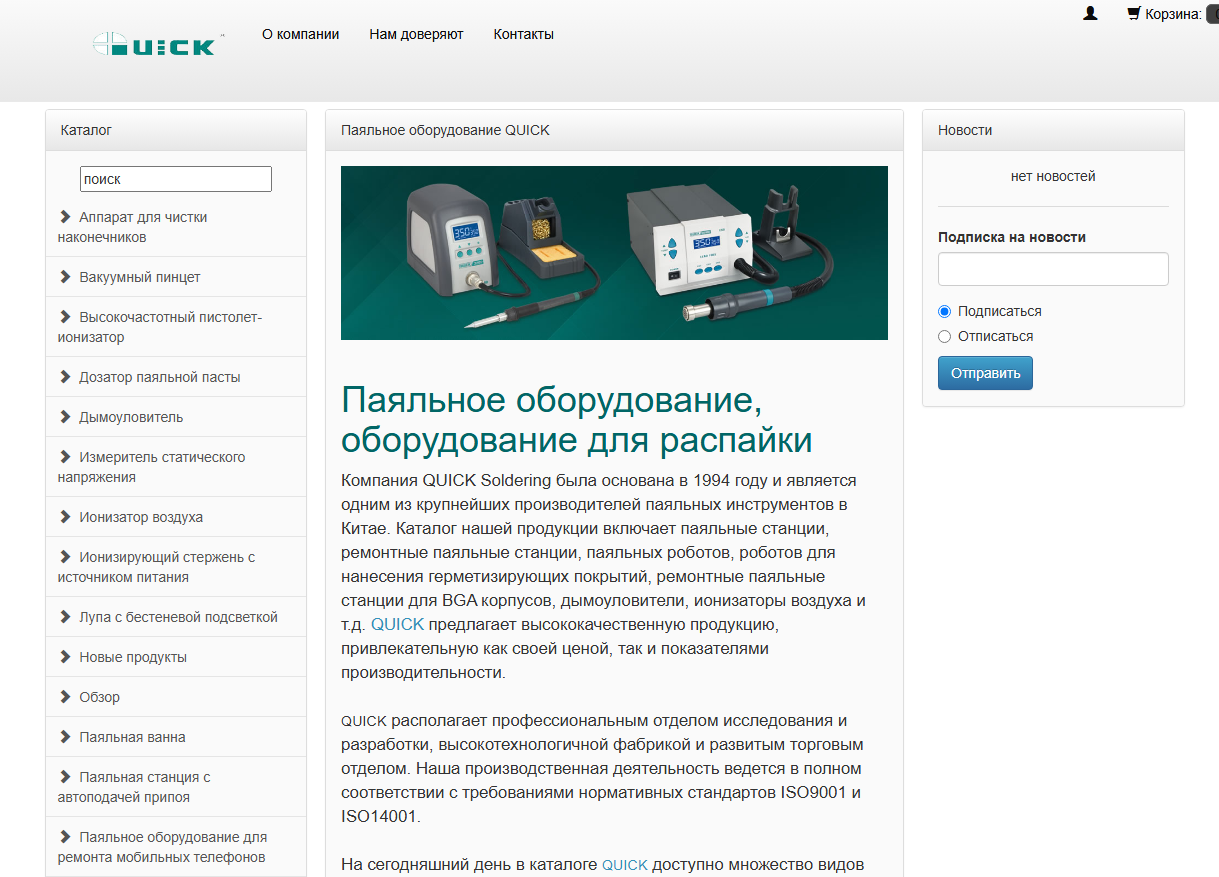1219x877 pixels.
Task: Click the soldering stations banner image
Action: 614,253
